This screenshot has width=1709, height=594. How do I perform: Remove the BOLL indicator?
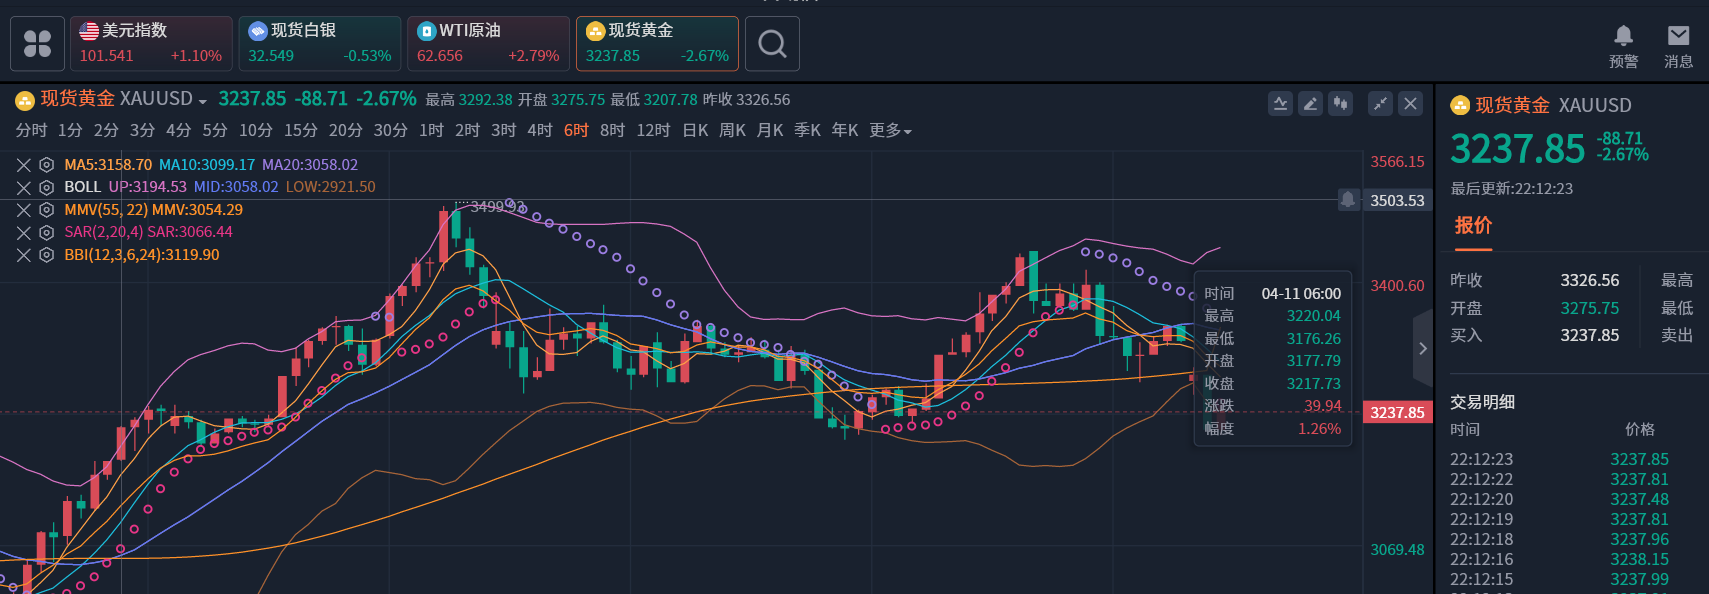pos(24,187)
